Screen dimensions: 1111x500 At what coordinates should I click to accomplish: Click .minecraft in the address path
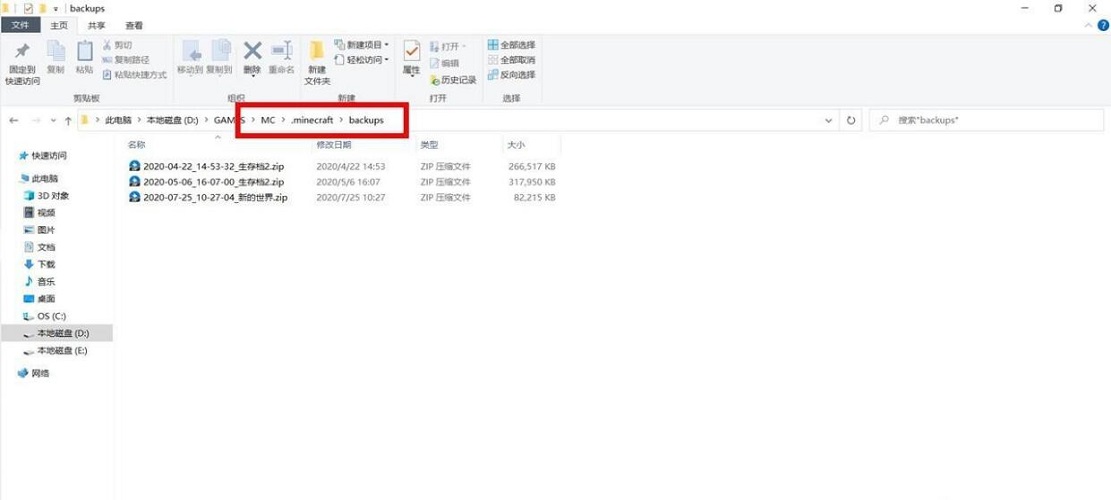coord(312,120)
